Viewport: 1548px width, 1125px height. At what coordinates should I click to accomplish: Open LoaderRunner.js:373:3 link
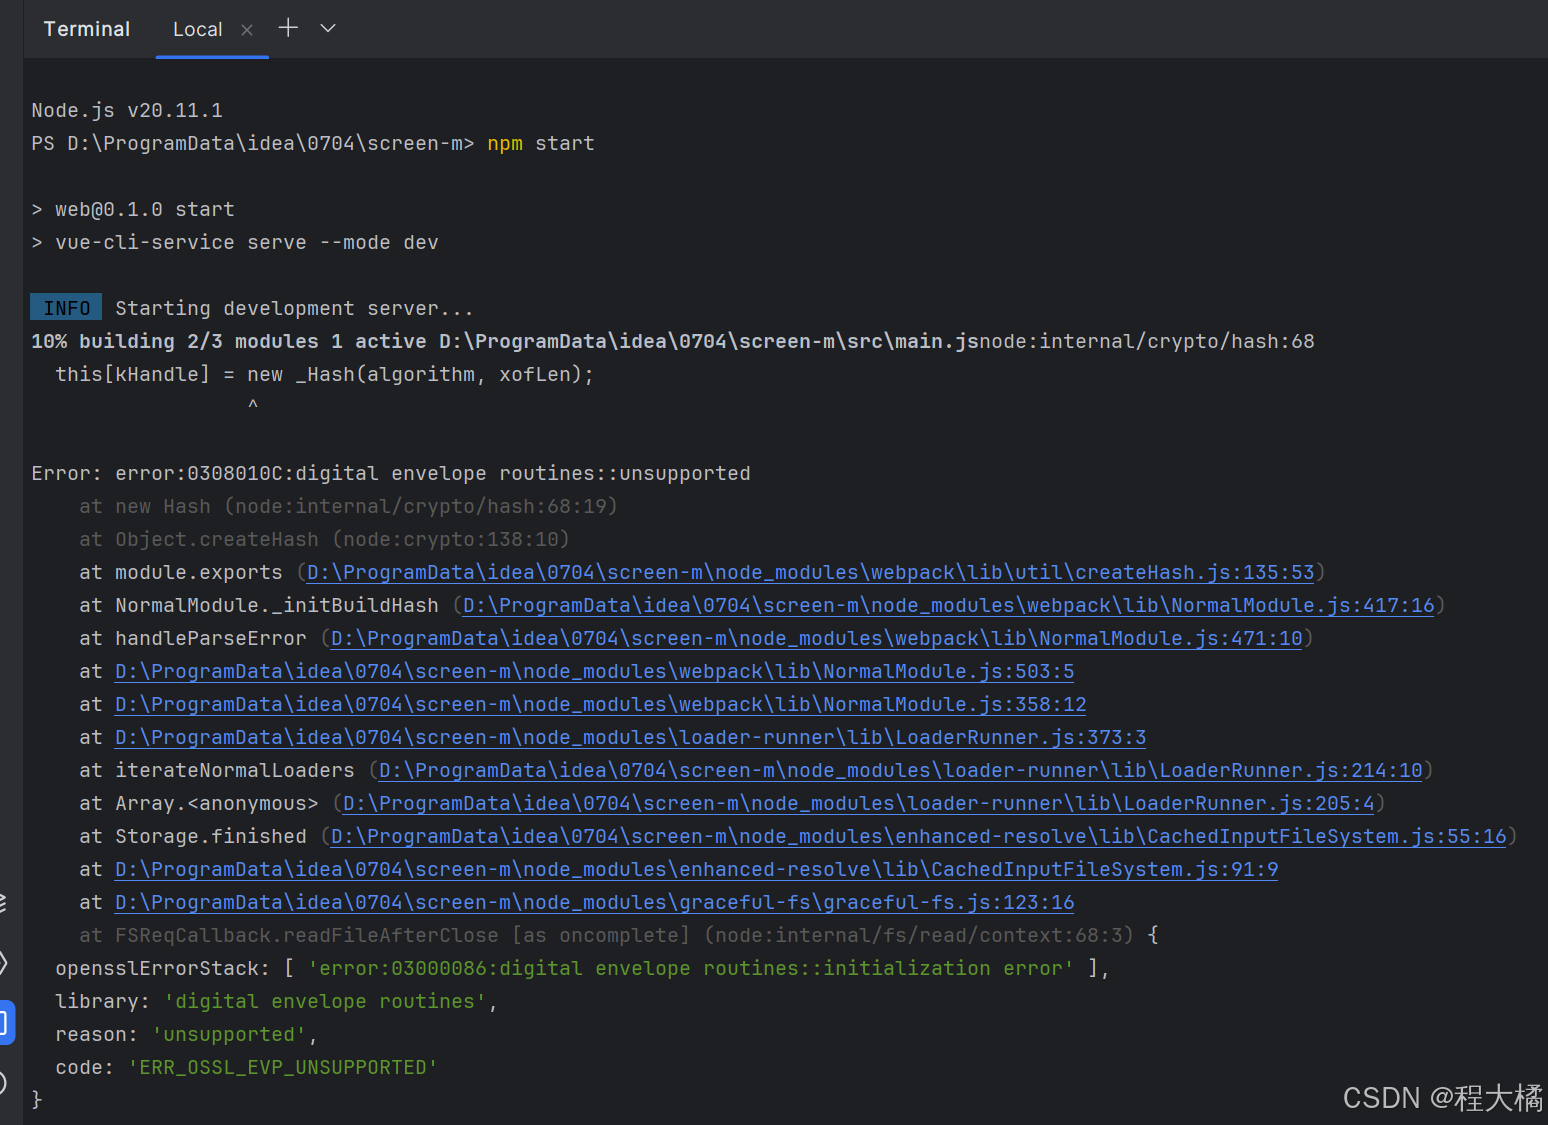point(629,737)
